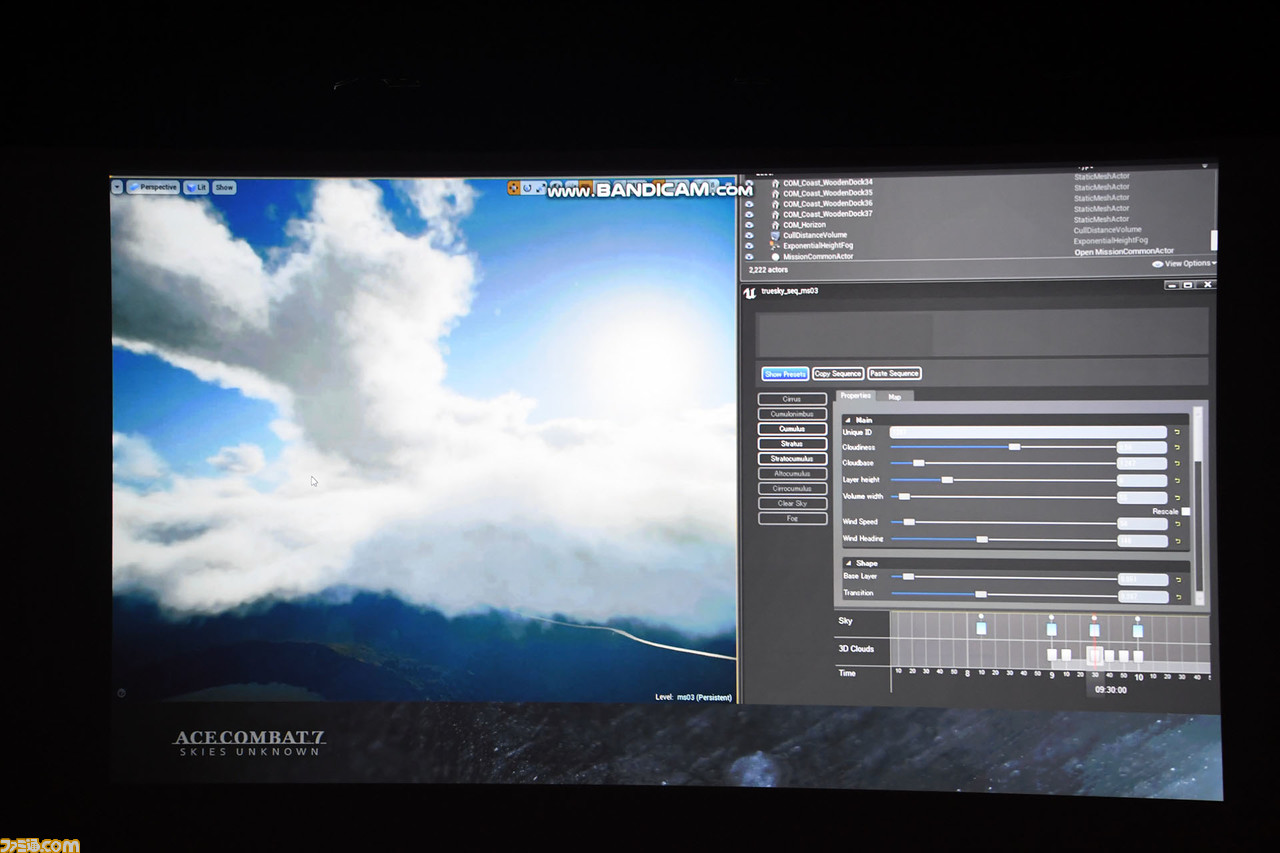Click the Layer height slider handle
The image size is (1280, 853).
pos(947,480)
